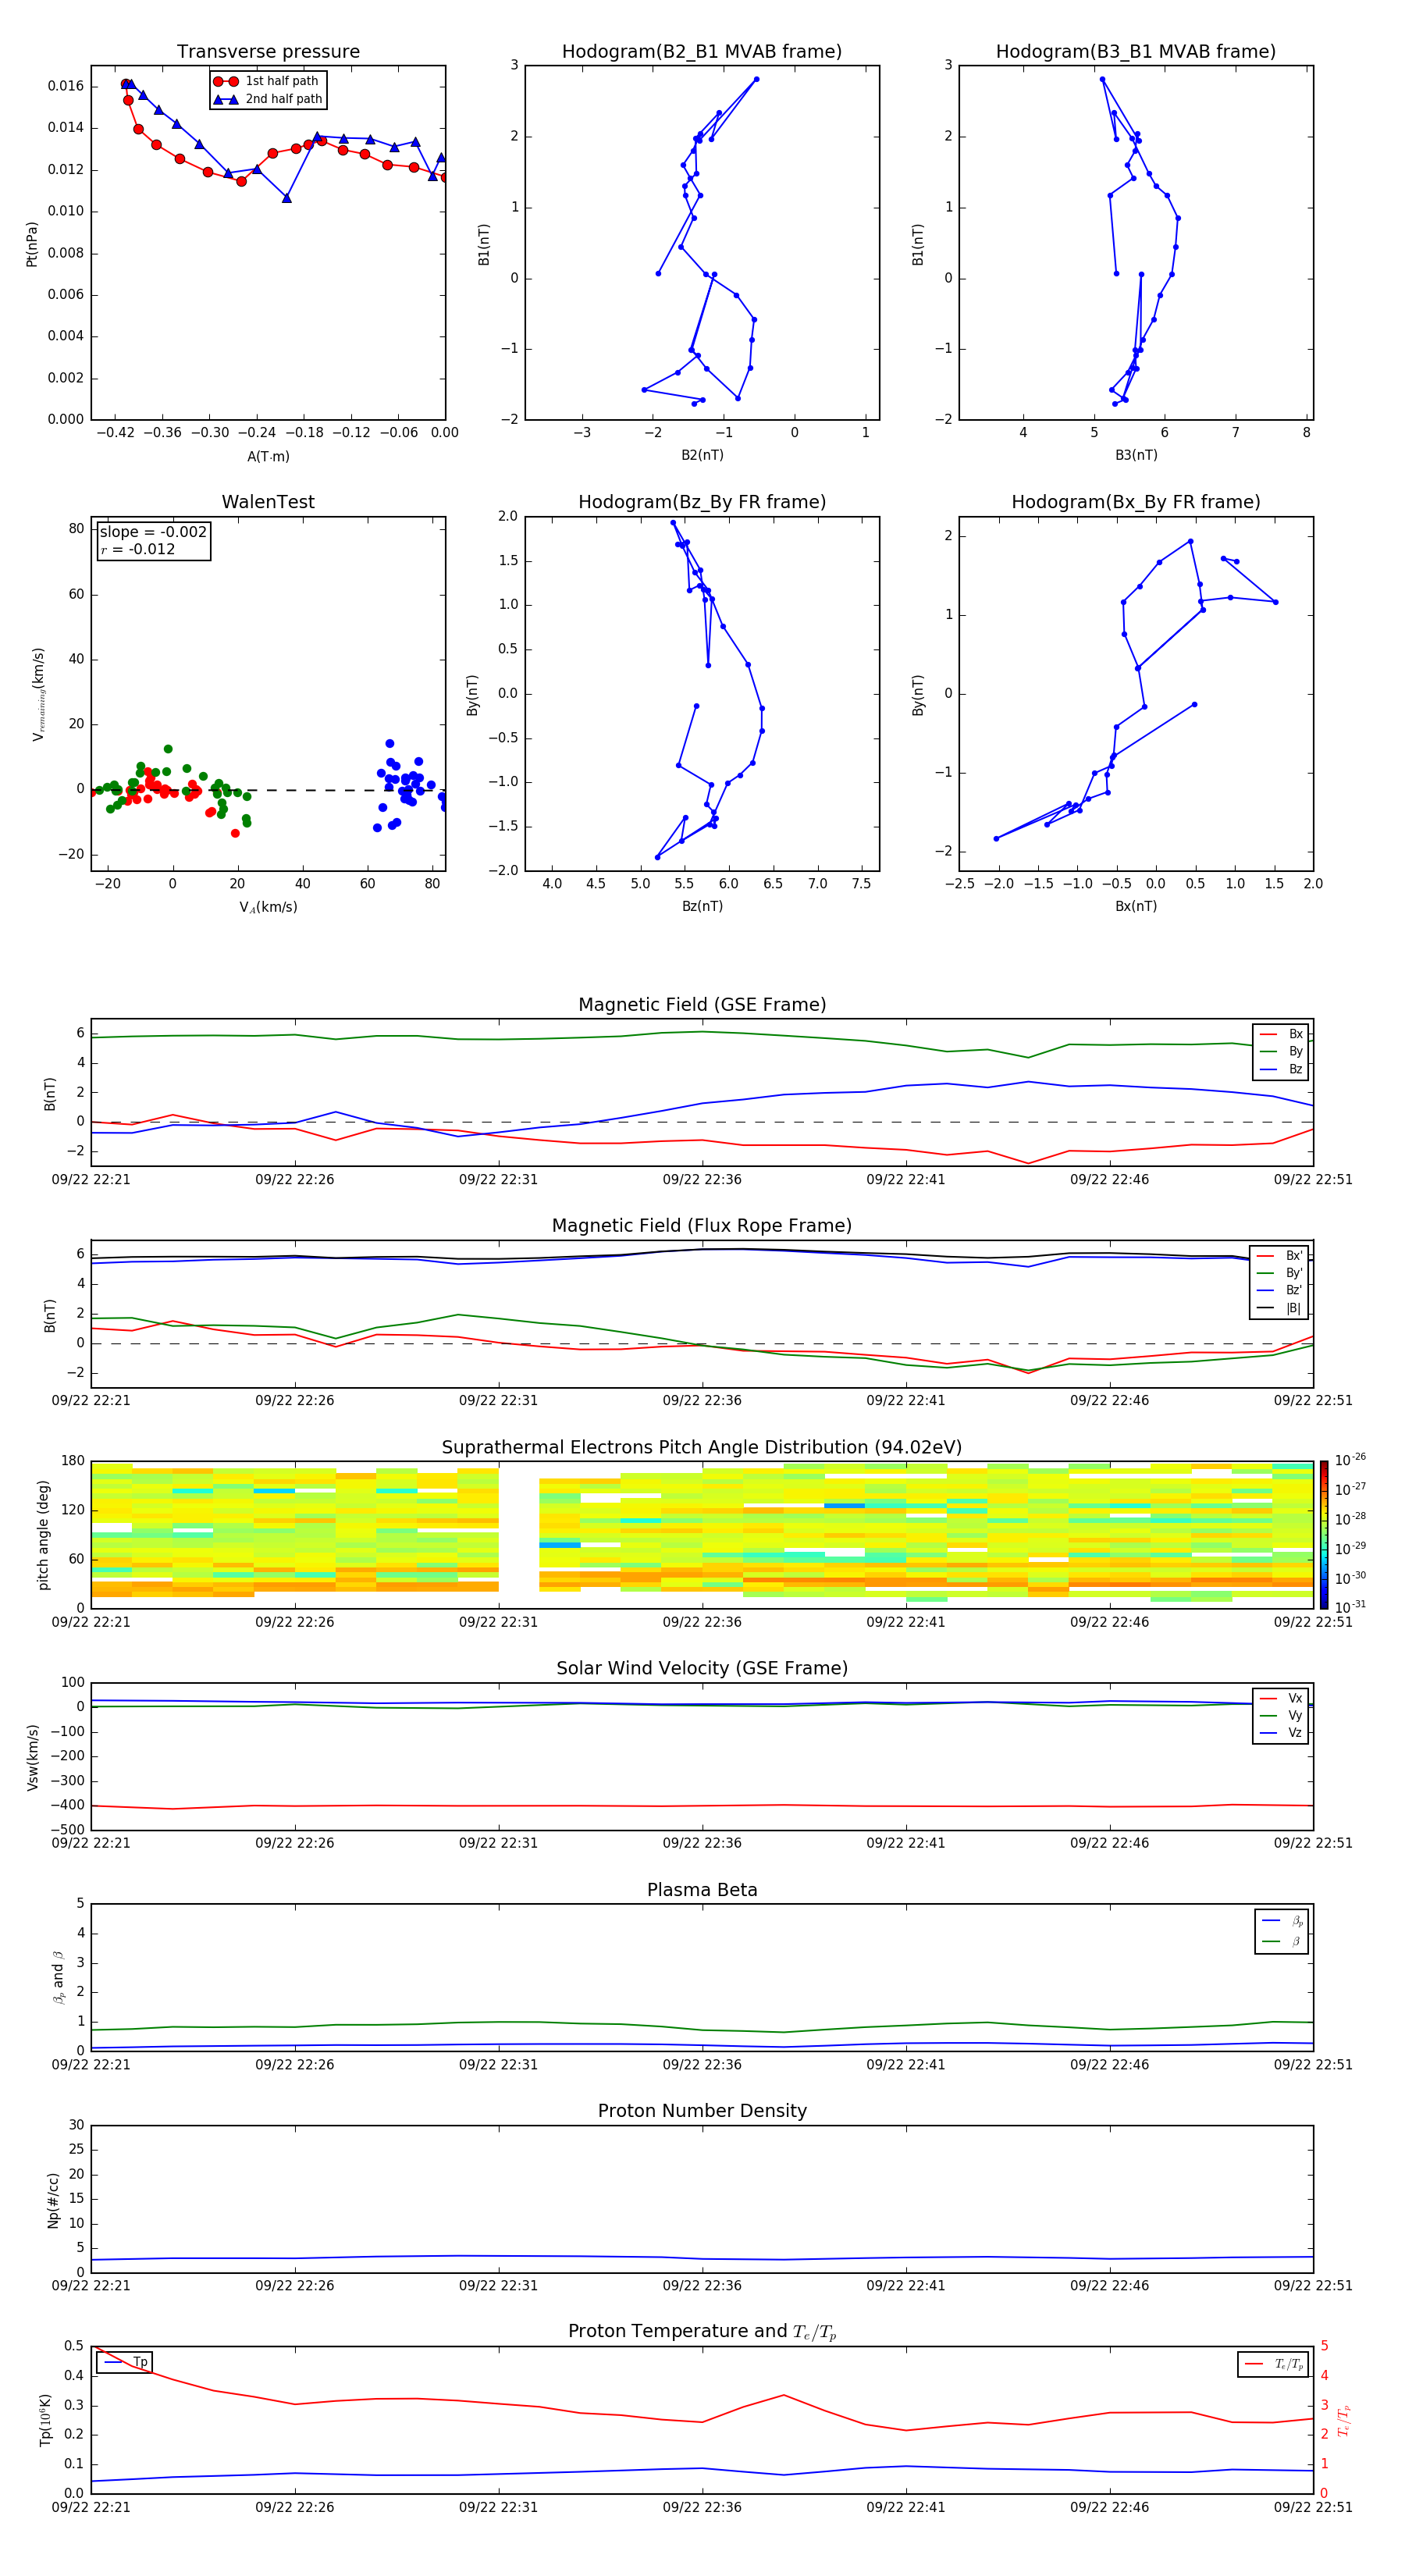1405x2576 pixels.
Task: Click the "Tp(10^6K)" y-axis label
Action: [45, 2420]
